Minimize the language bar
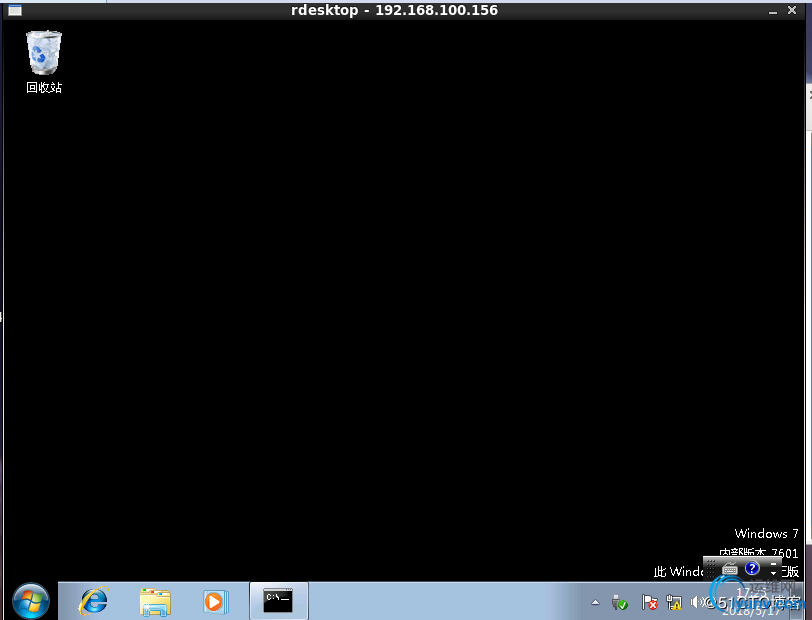Viewport: 812px width, 620px height. 774,564
